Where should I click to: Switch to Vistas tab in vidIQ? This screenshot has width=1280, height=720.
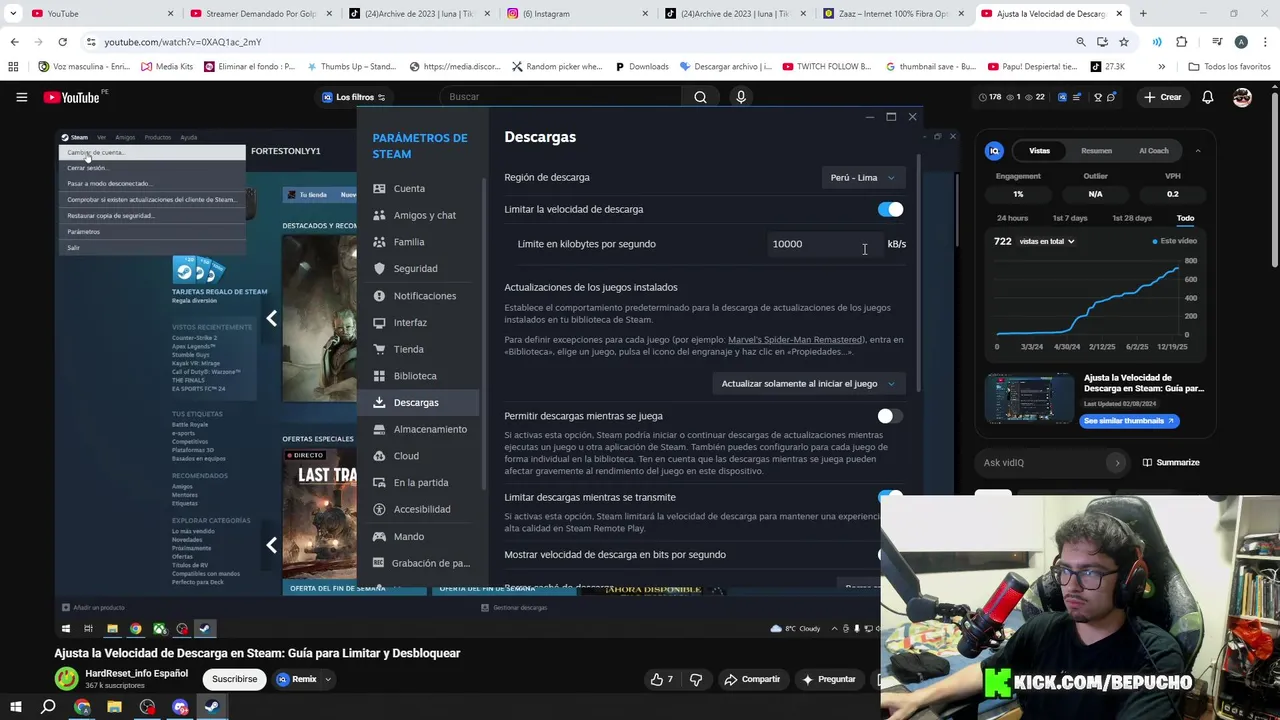click(x=1040, y=151)
